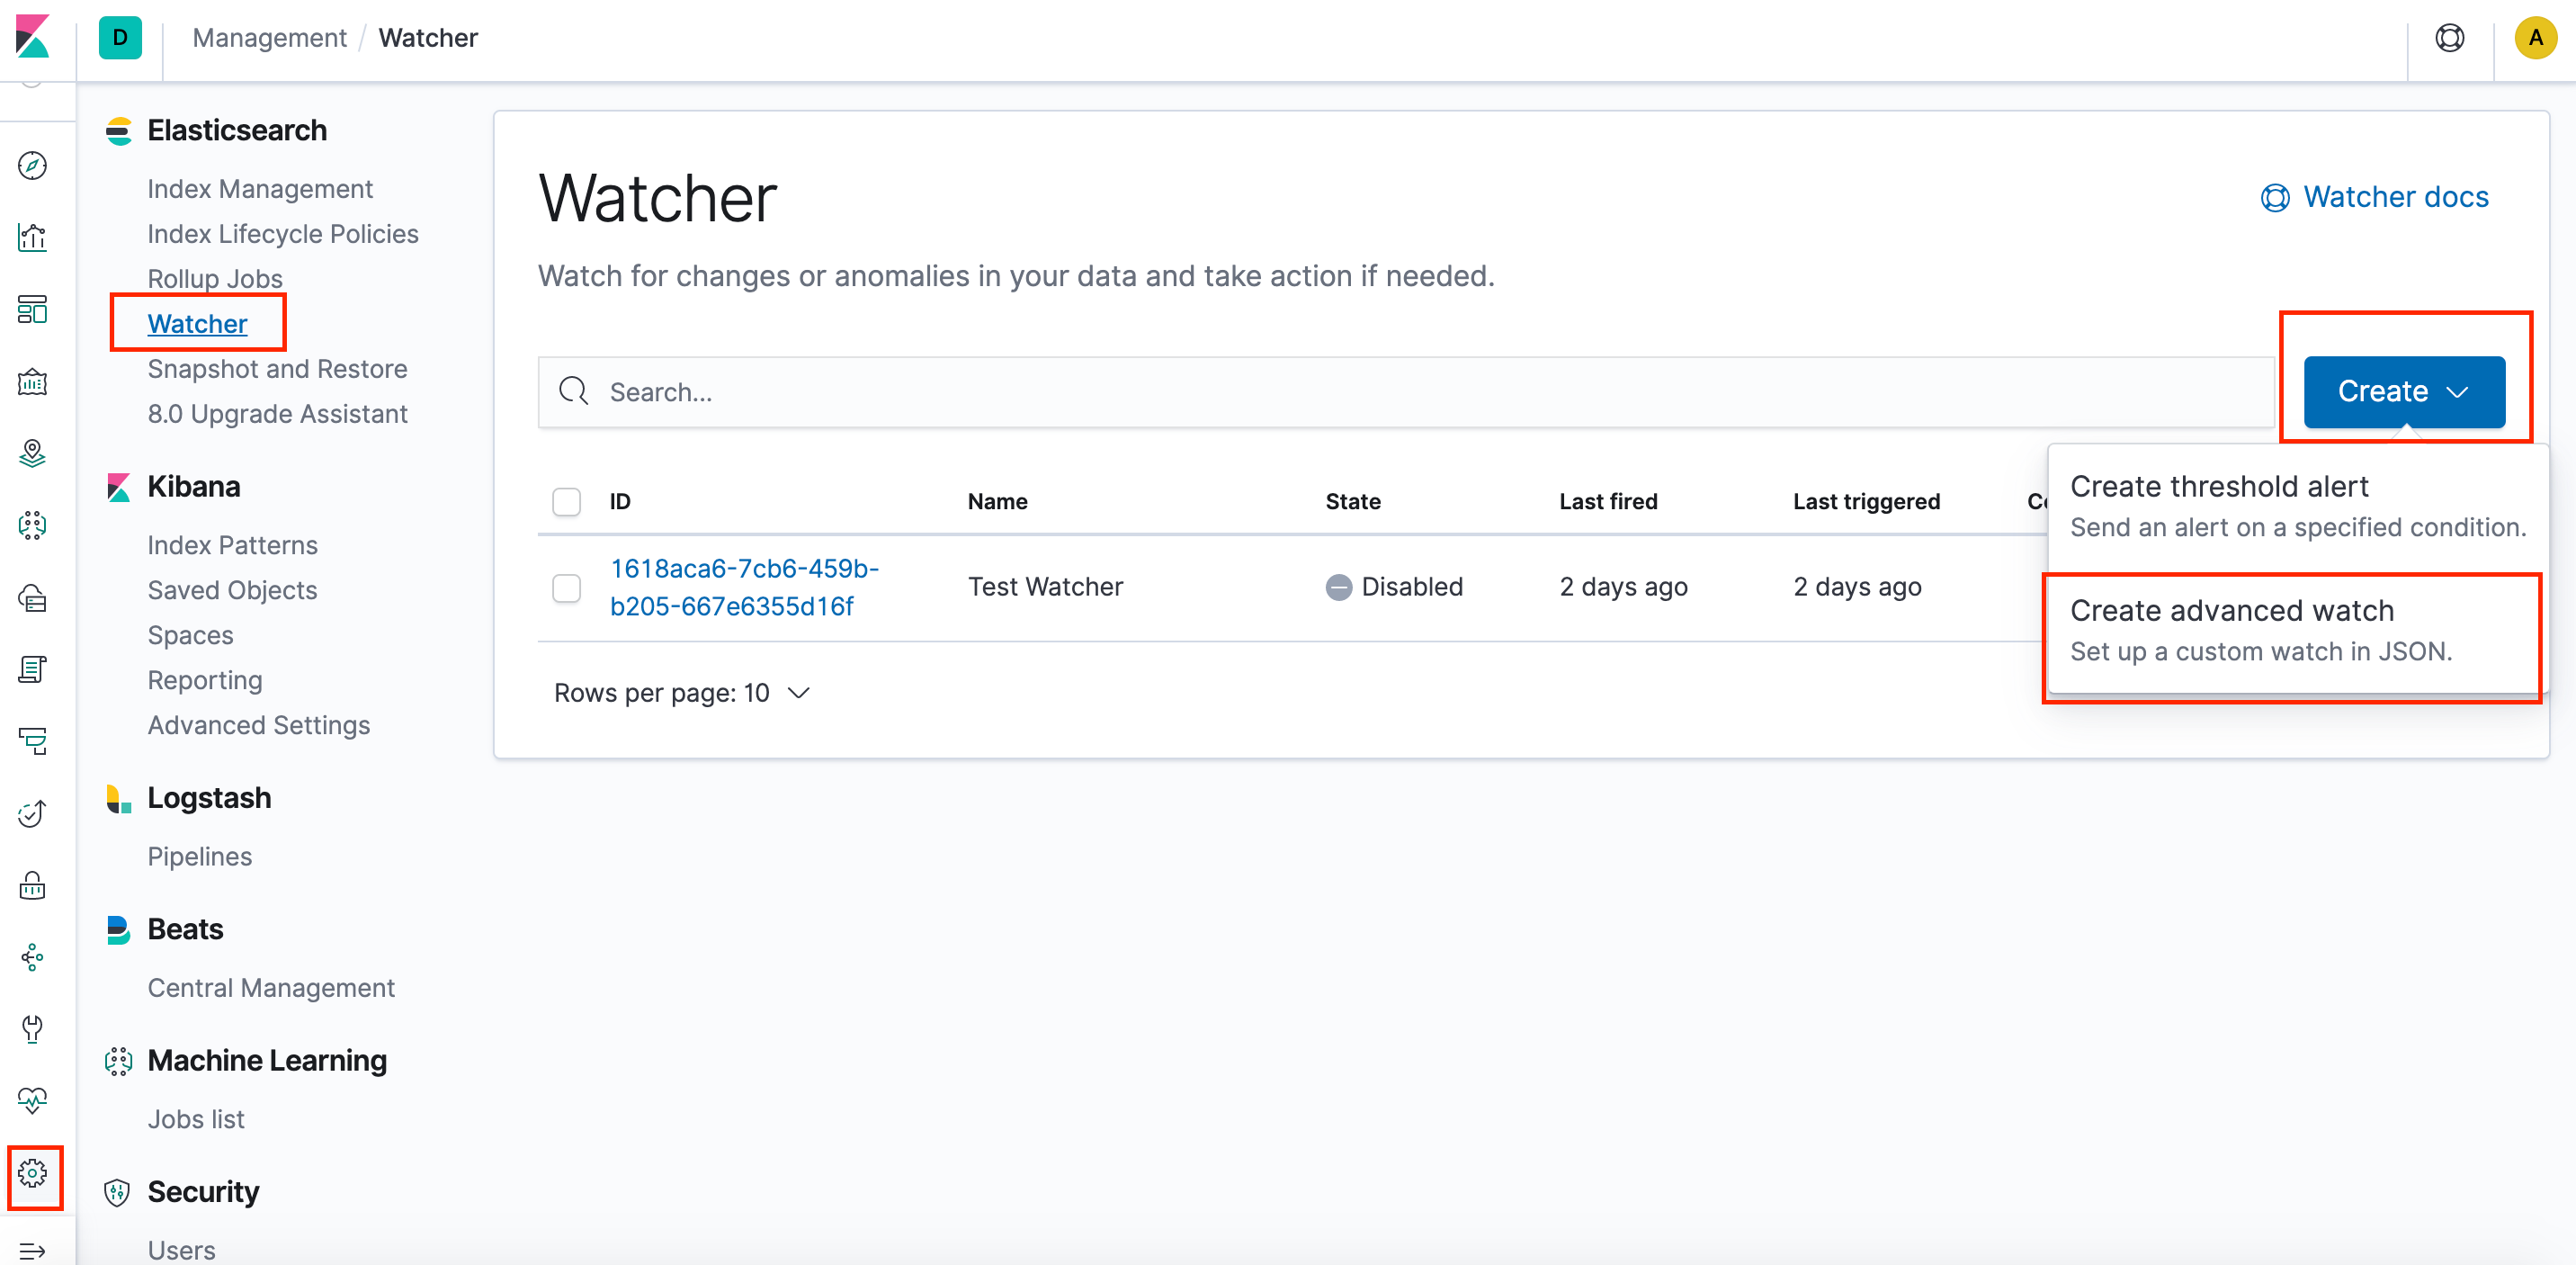Open the Visualize app icon
2576x1265 pixels.
coord(33,238)
